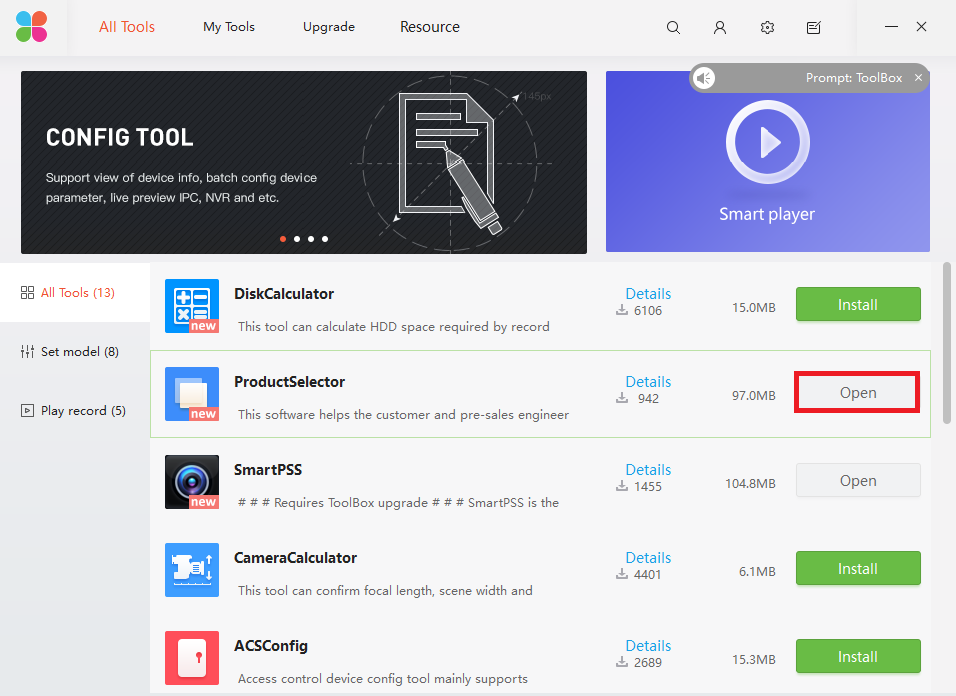The height and width of the screenshot is (696, 956).
Task: Click download count icon for DiskCalculator
Action: pyautogui.click(x=622, y=310)
